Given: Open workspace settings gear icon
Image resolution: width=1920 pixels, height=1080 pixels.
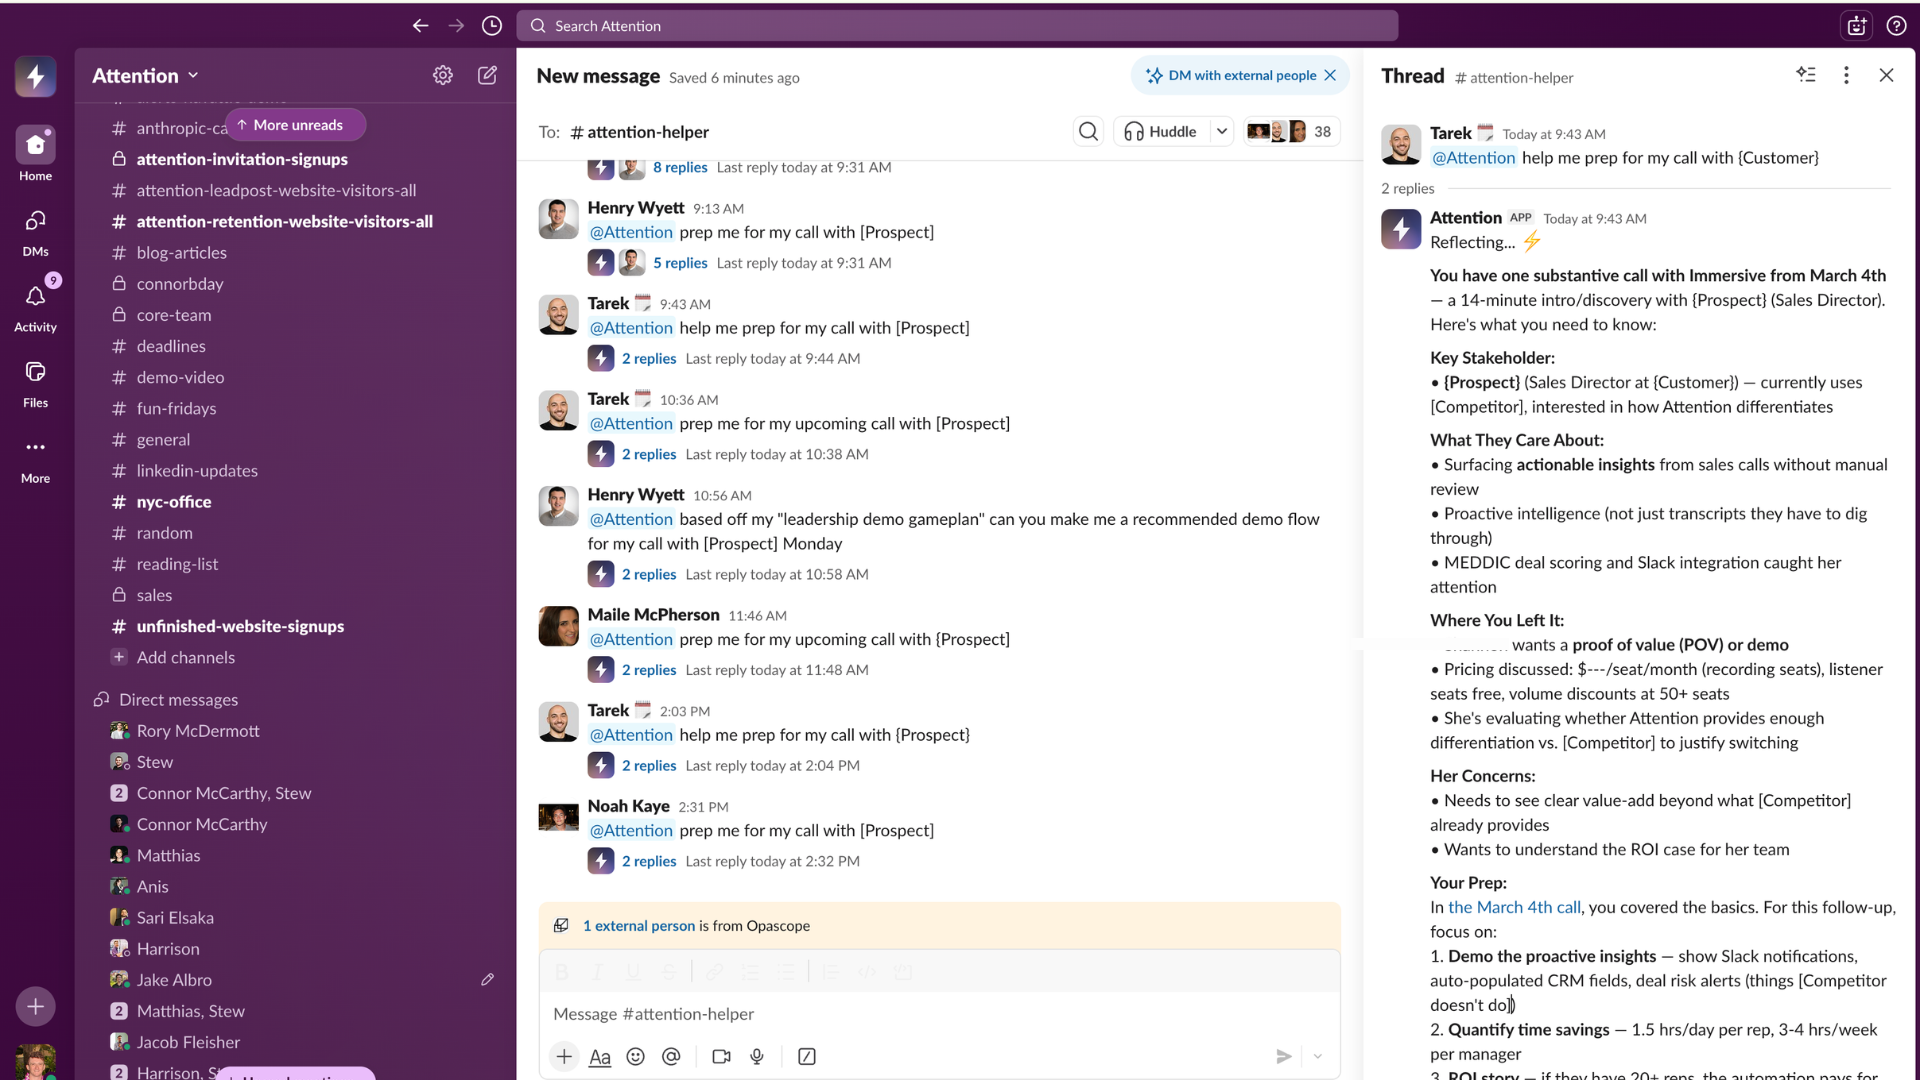Looking at the screenshot, I should coord(443,75).
